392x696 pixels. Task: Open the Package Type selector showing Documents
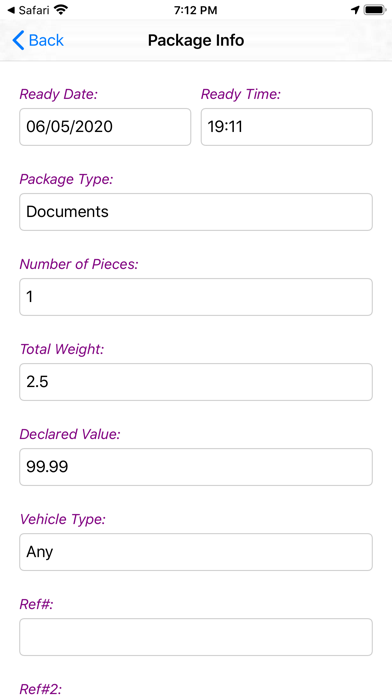tap(196, 212)
